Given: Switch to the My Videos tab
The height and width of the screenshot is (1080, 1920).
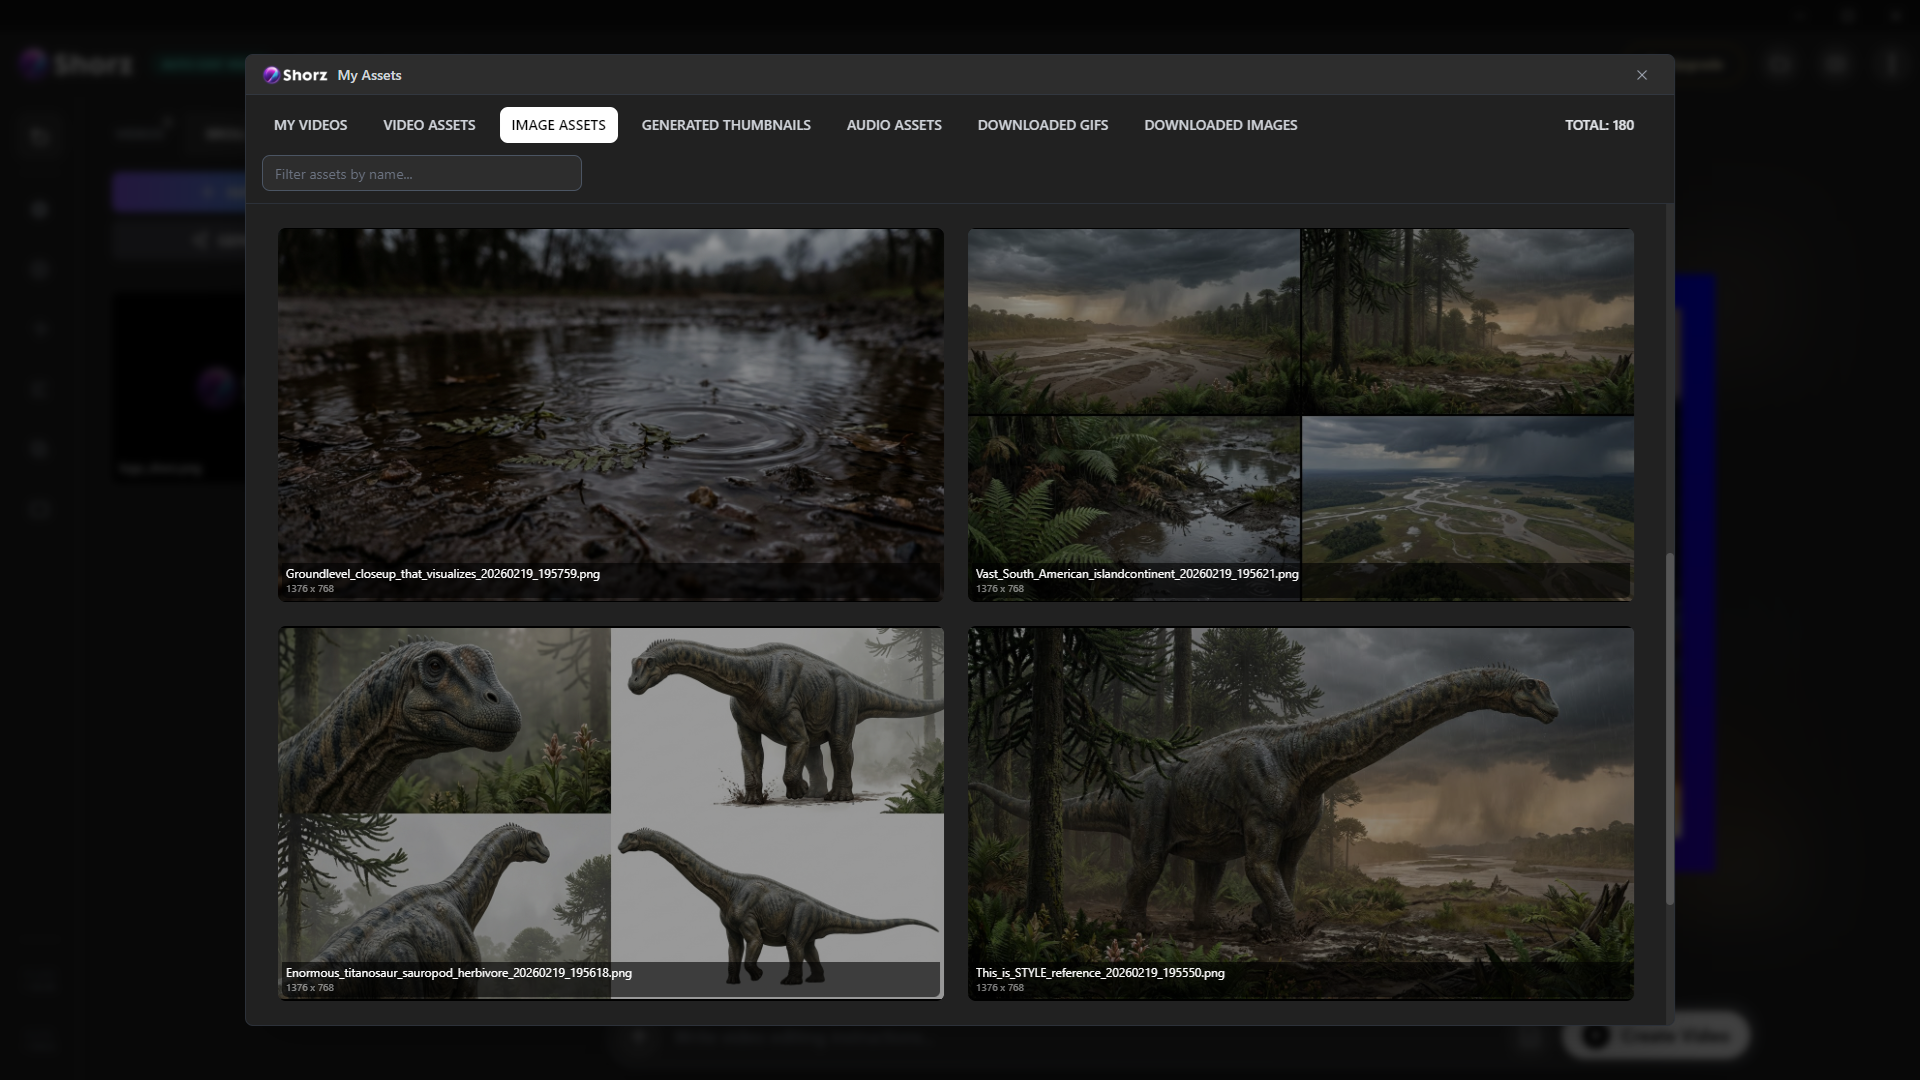Looking at the screenshot, I should point(310,125).
